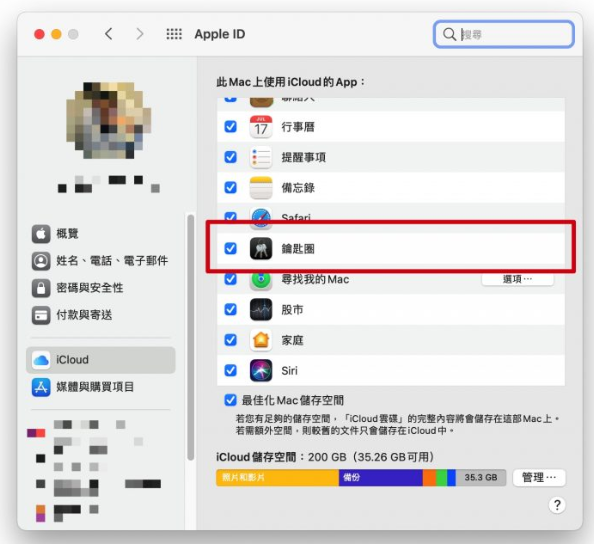Click the 尋找我的Mac row label
Viewport: 594px width, 544px height.
(x=315, y=279)
